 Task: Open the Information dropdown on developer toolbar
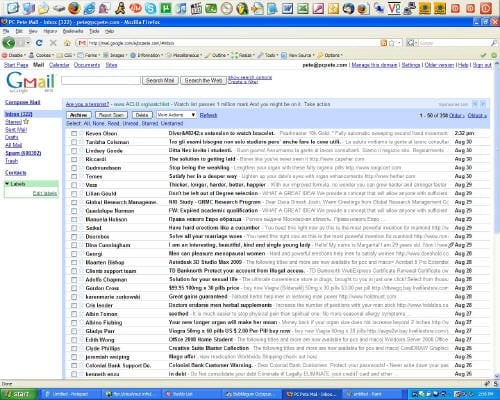146,55
